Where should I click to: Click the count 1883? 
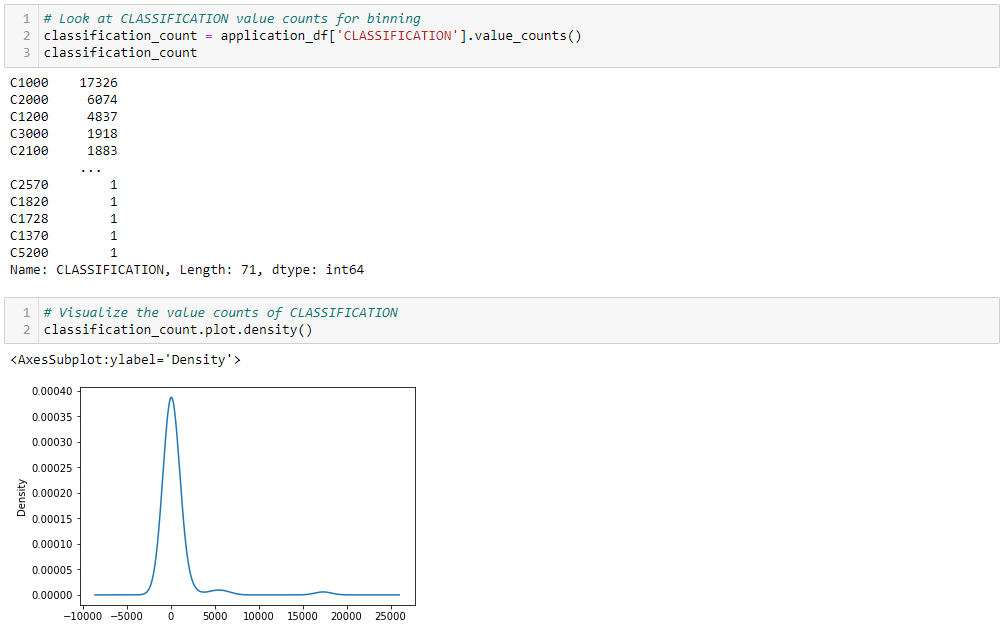click(x=102, y=151)
